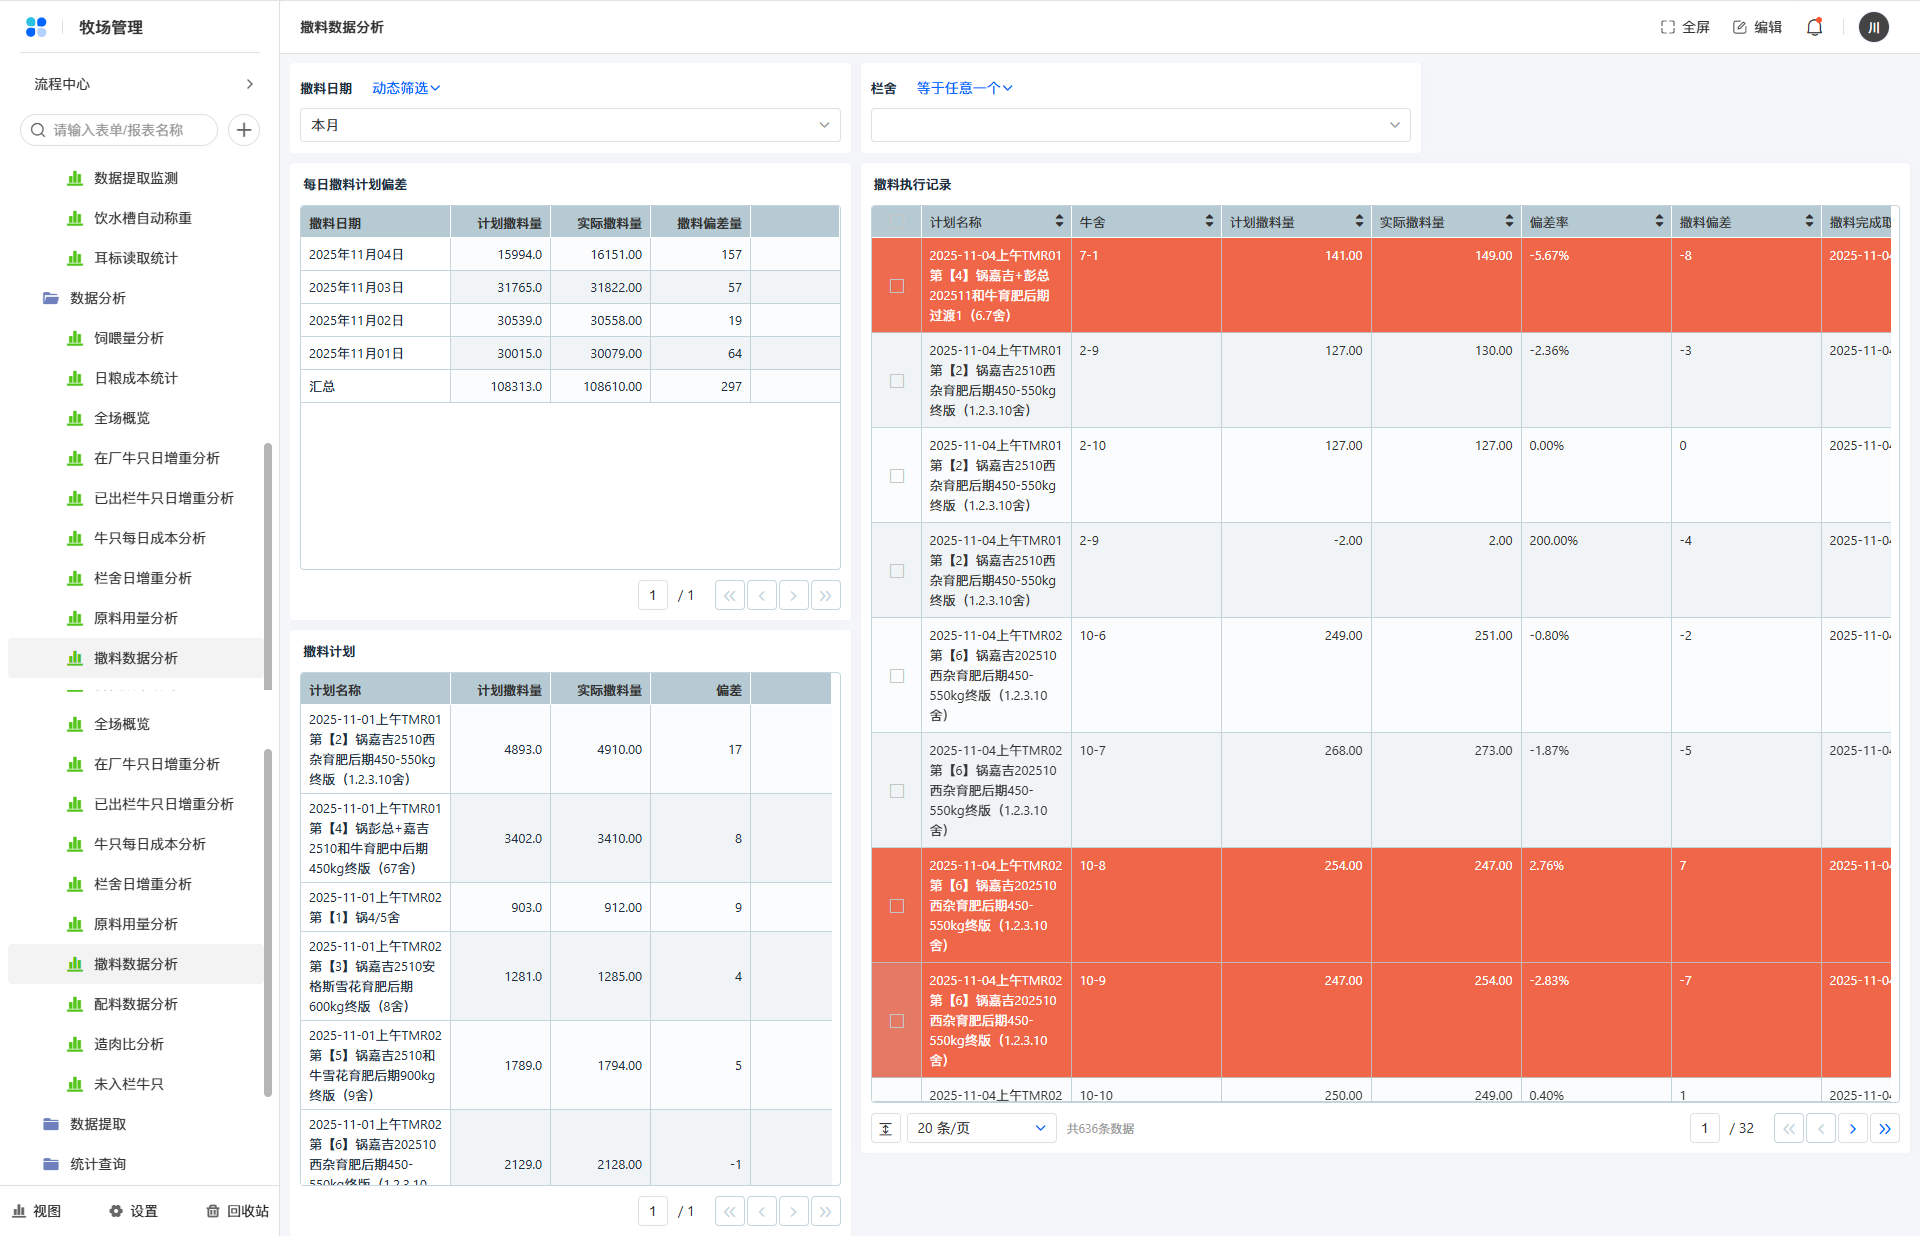
Task: Click the edit pencil icon
Action: point(1740,27)
